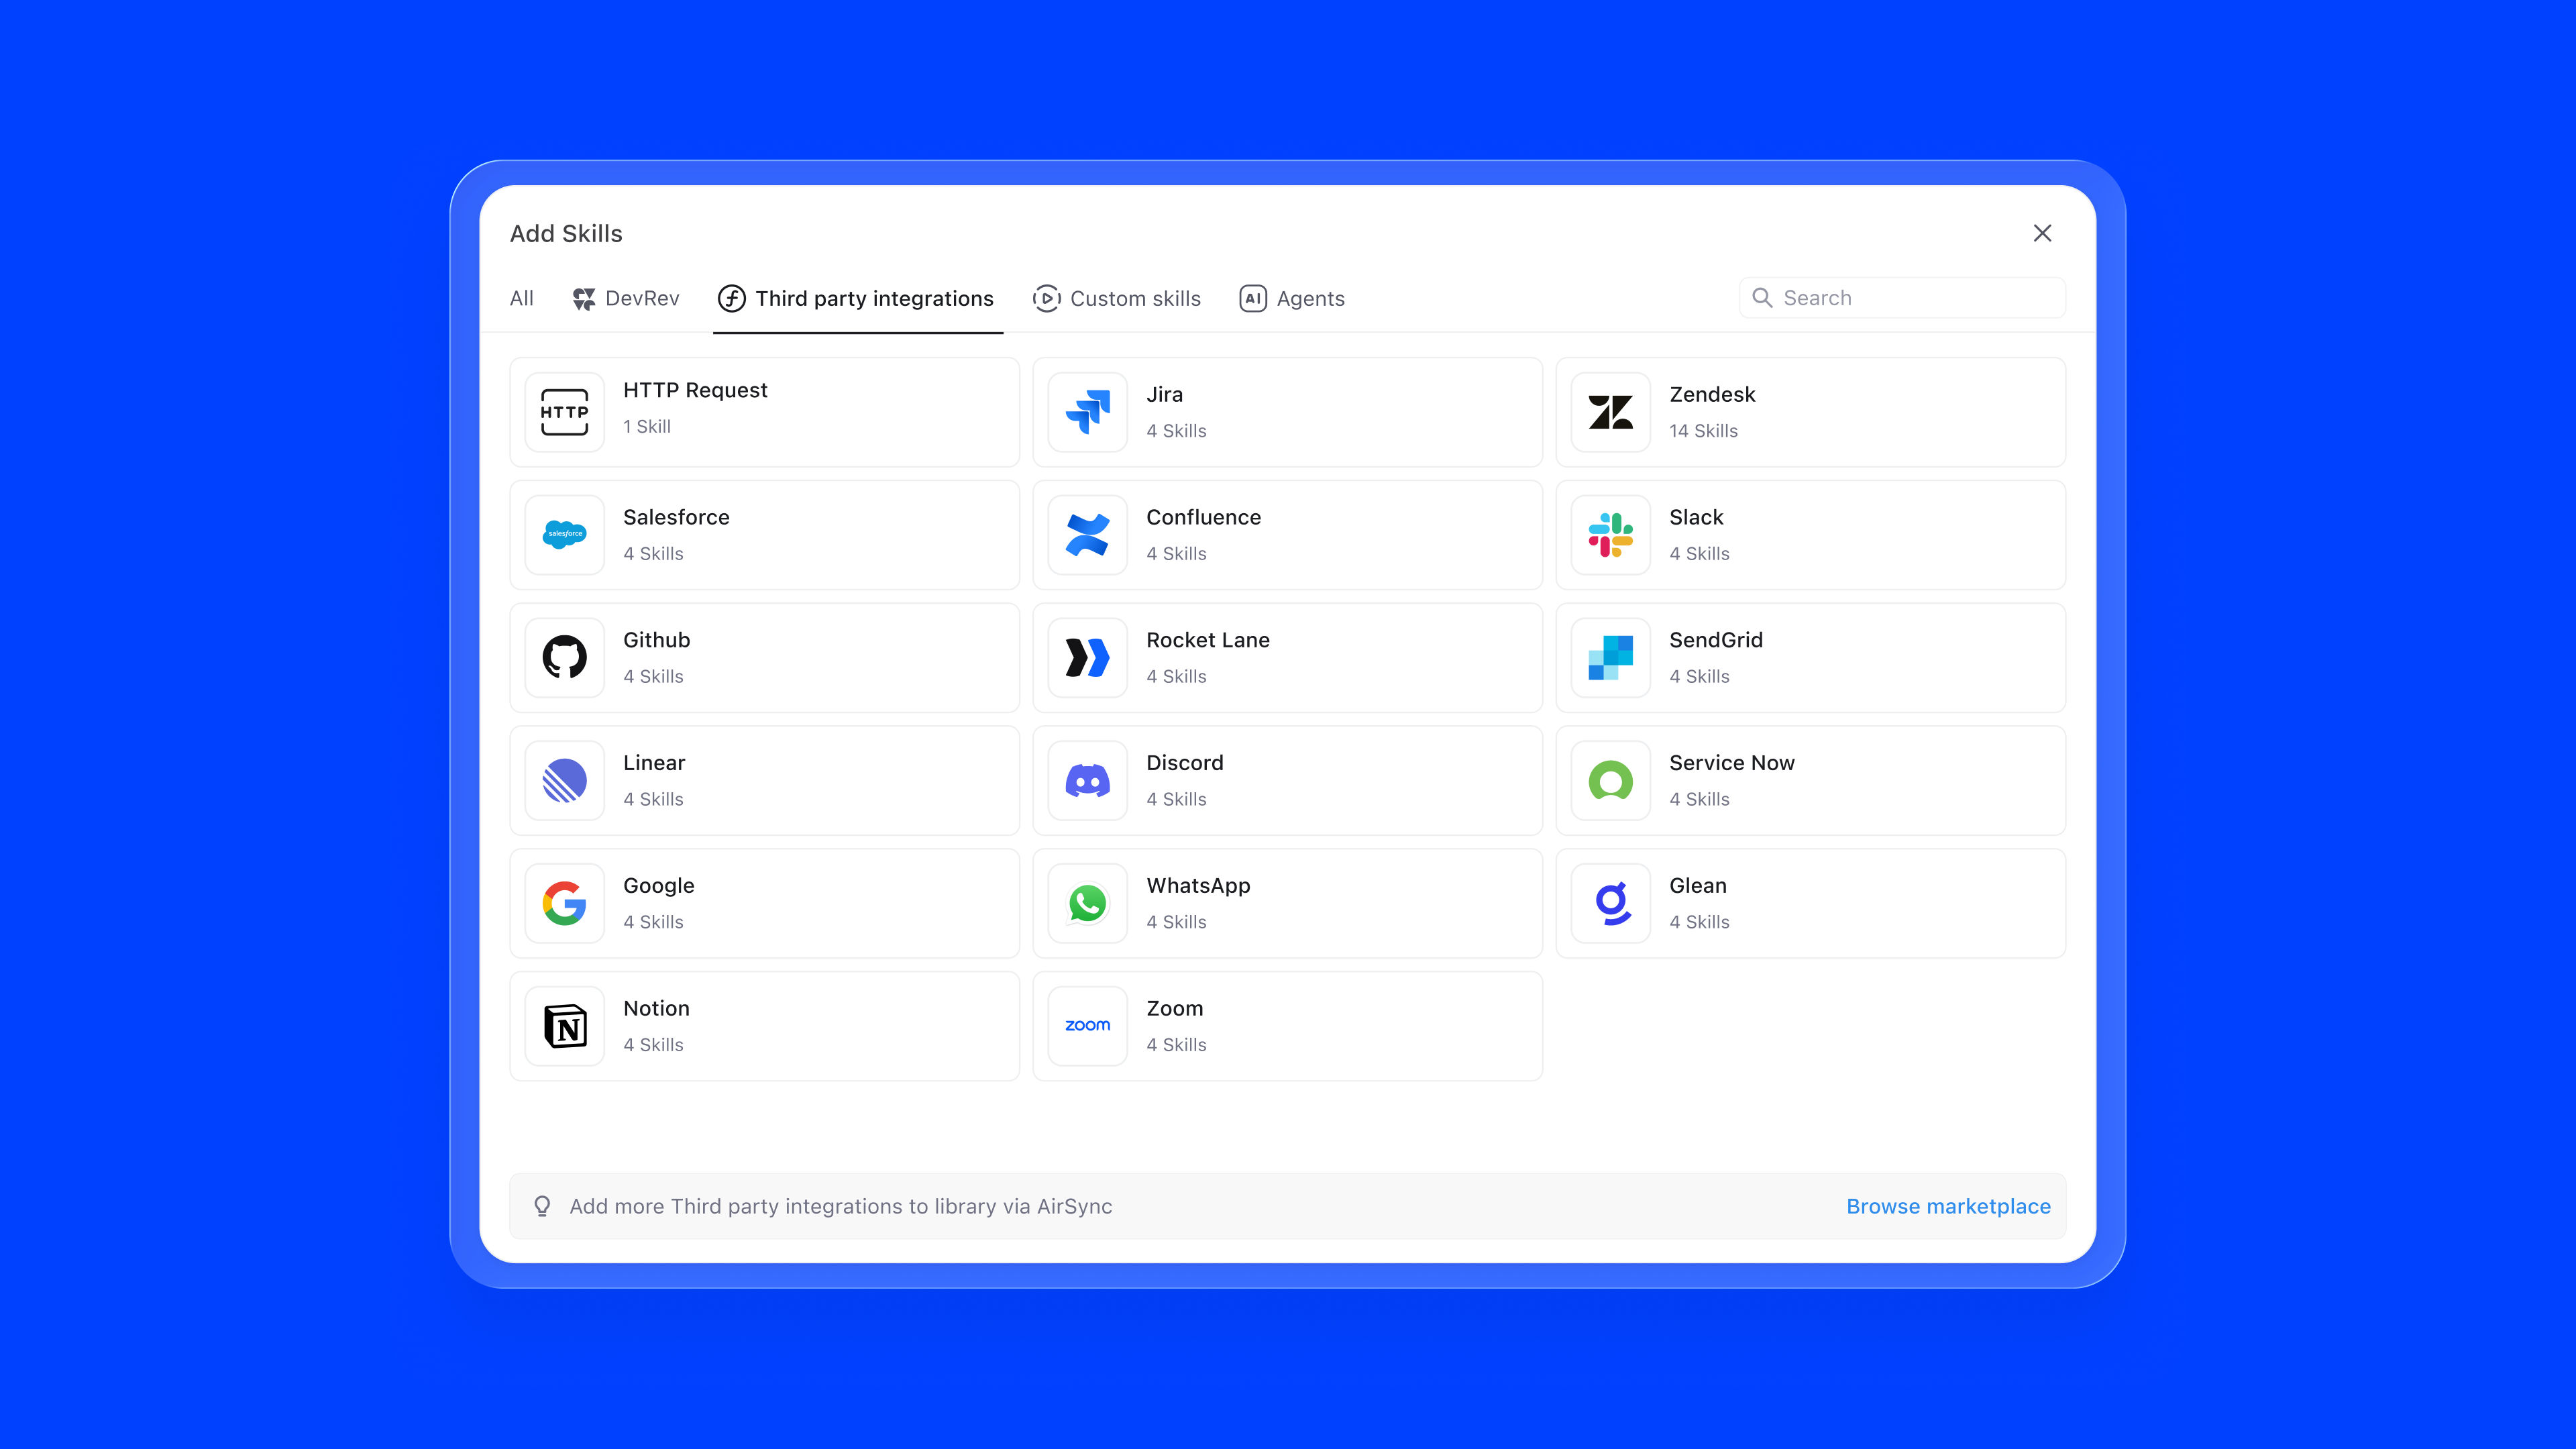Switch to the All tab
The height and width of the screenshot is (1449, 2576).
521,298
